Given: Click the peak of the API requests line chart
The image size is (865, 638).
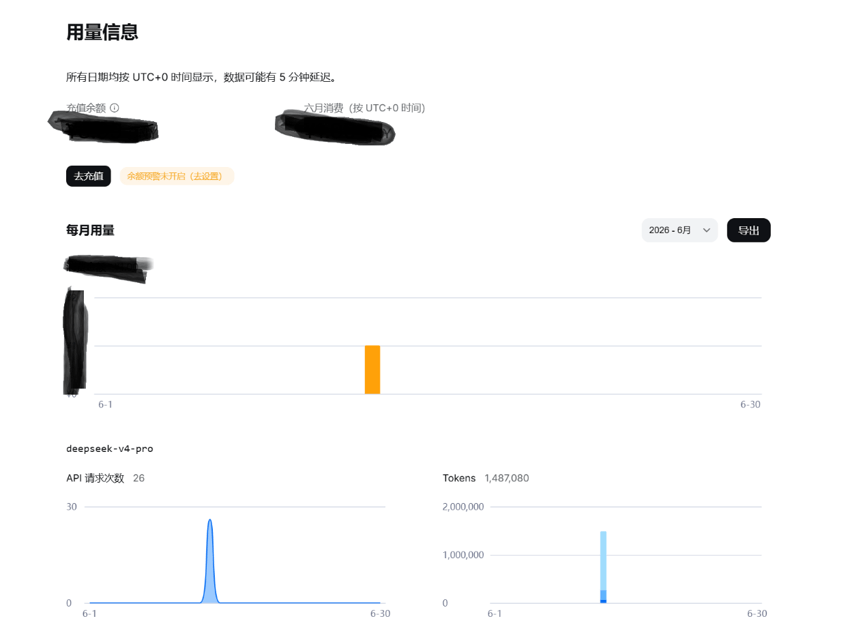Looking at the screenshot, I should (210, 521).
